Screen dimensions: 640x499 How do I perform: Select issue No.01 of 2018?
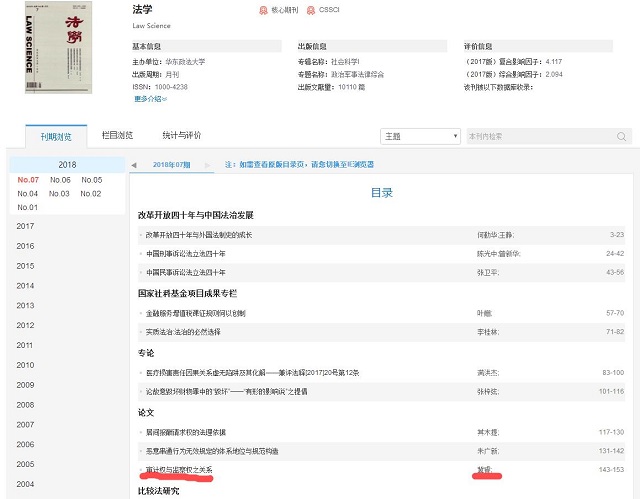pyautogui.click(x=28, y=207)
